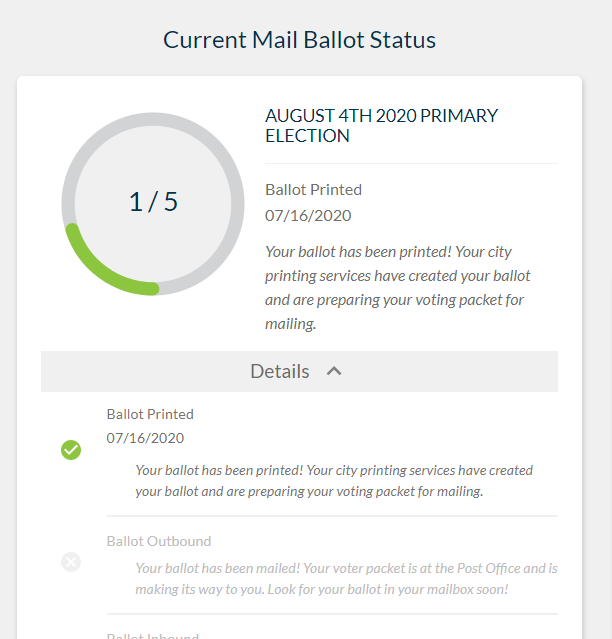Click the 07/16/2020 date in the summary
This screenshot has height=639, width=612.
(308, 216)
